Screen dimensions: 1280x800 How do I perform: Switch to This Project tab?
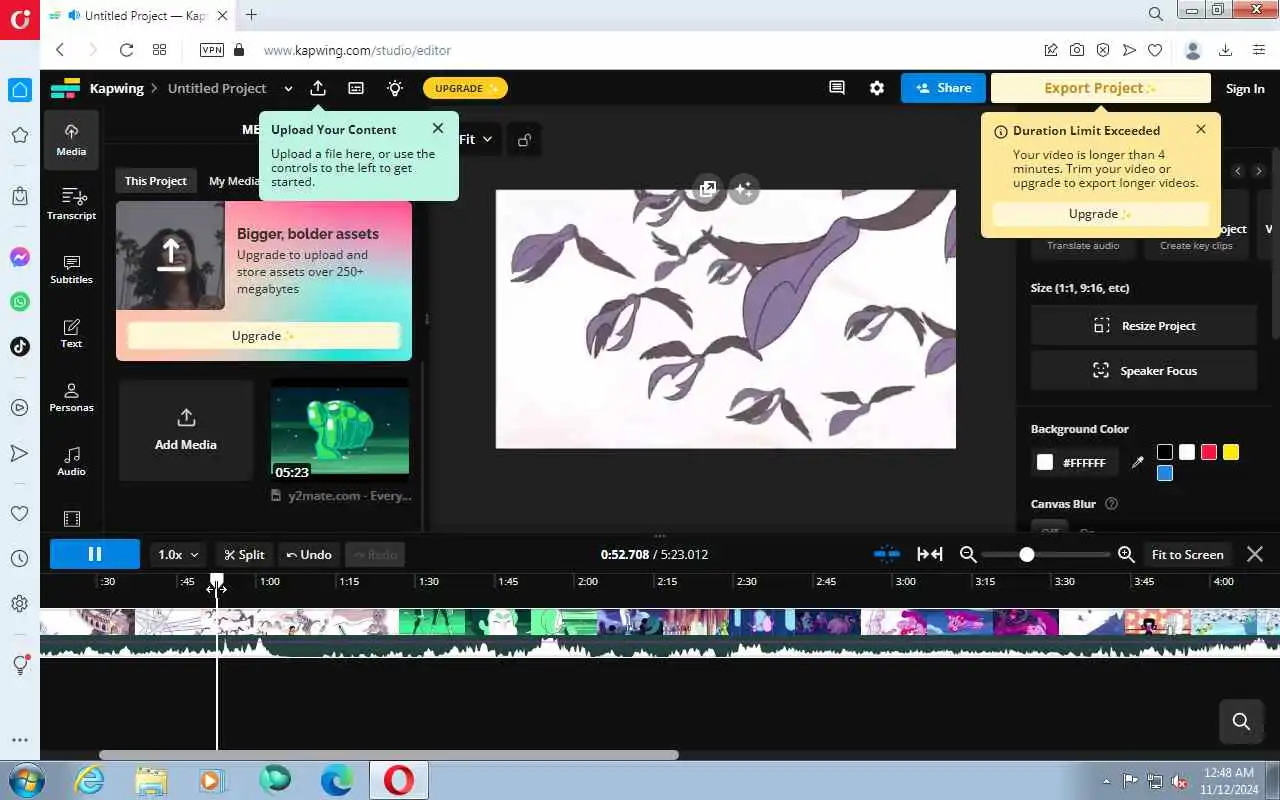[x=155, y=181]
